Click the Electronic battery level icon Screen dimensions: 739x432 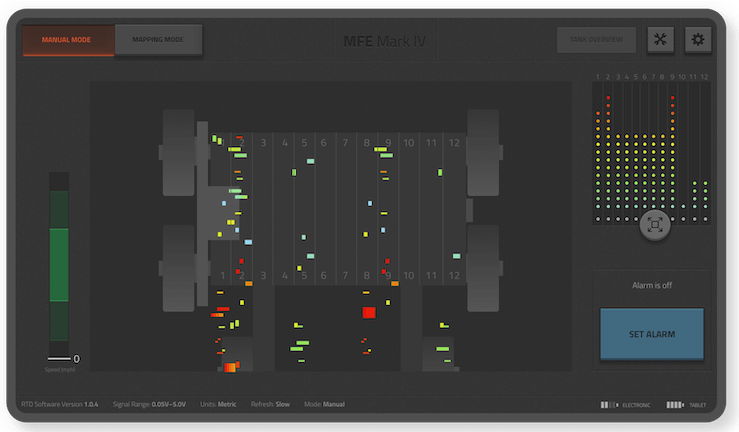tap(609, 405)
